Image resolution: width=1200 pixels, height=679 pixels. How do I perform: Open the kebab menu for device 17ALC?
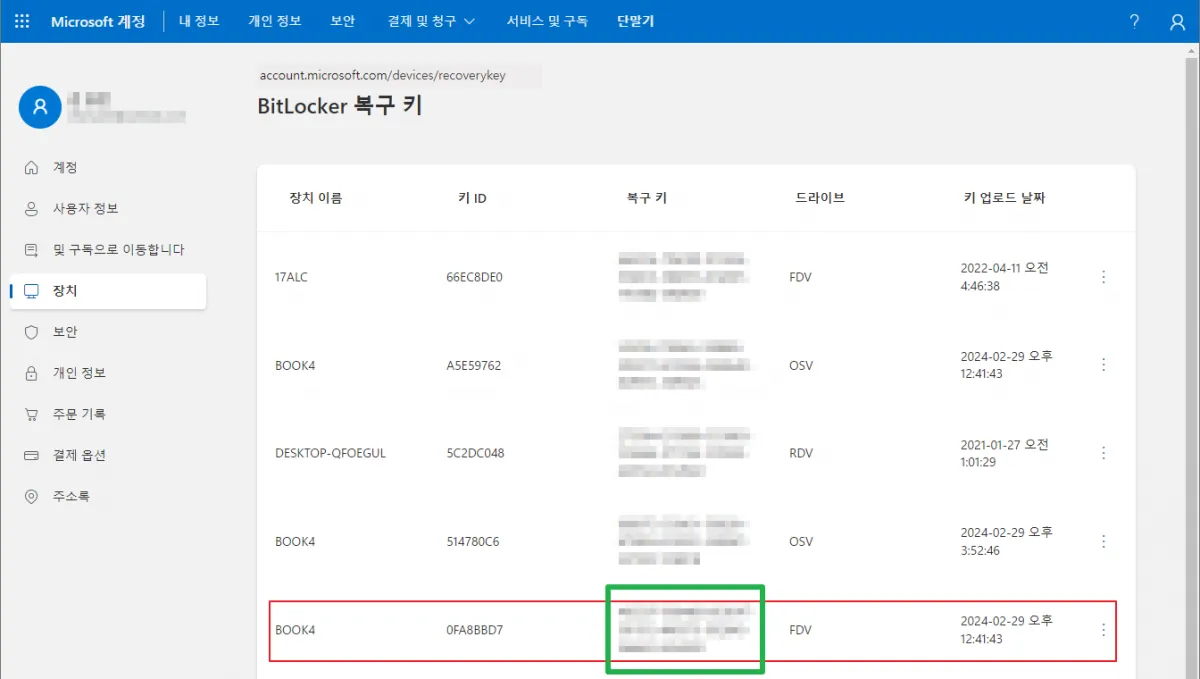pyautogui.click(x=1103, y=277)
